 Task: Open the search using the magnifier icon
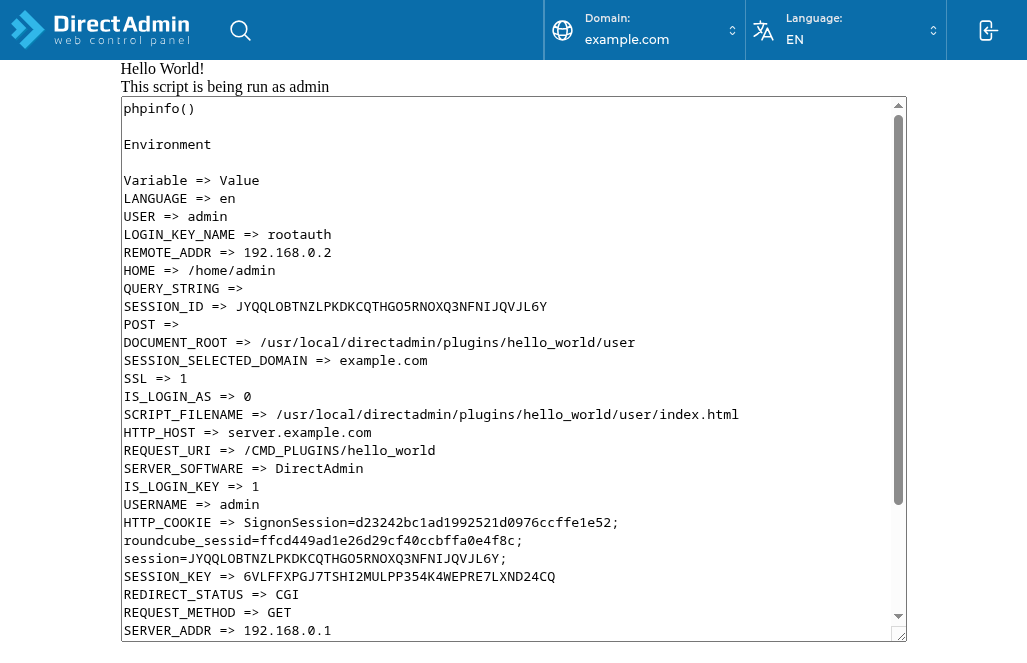coord(240,31)
